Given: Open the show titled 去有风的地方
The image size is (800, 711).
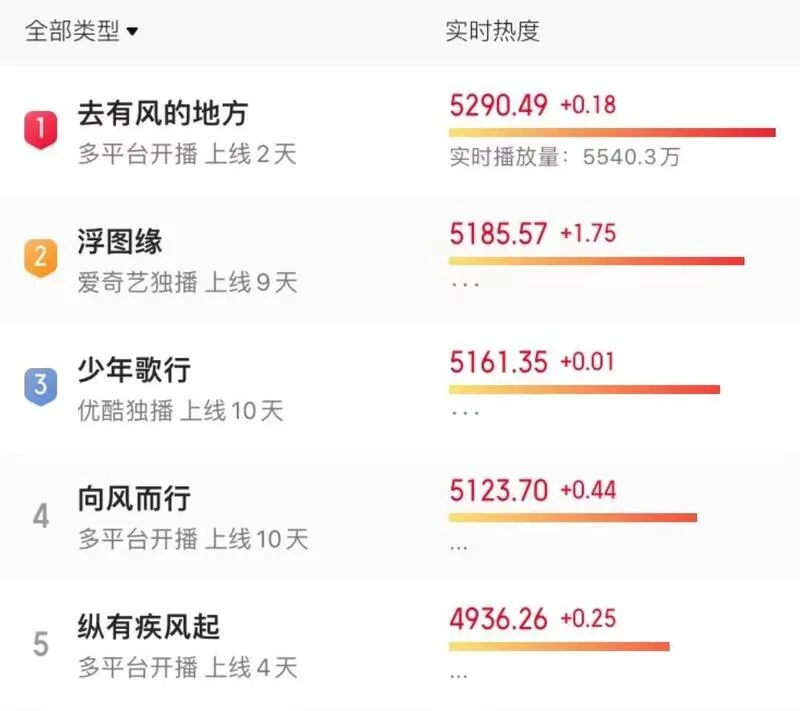Looking at the screenshot, I should (x=163, y=113).
